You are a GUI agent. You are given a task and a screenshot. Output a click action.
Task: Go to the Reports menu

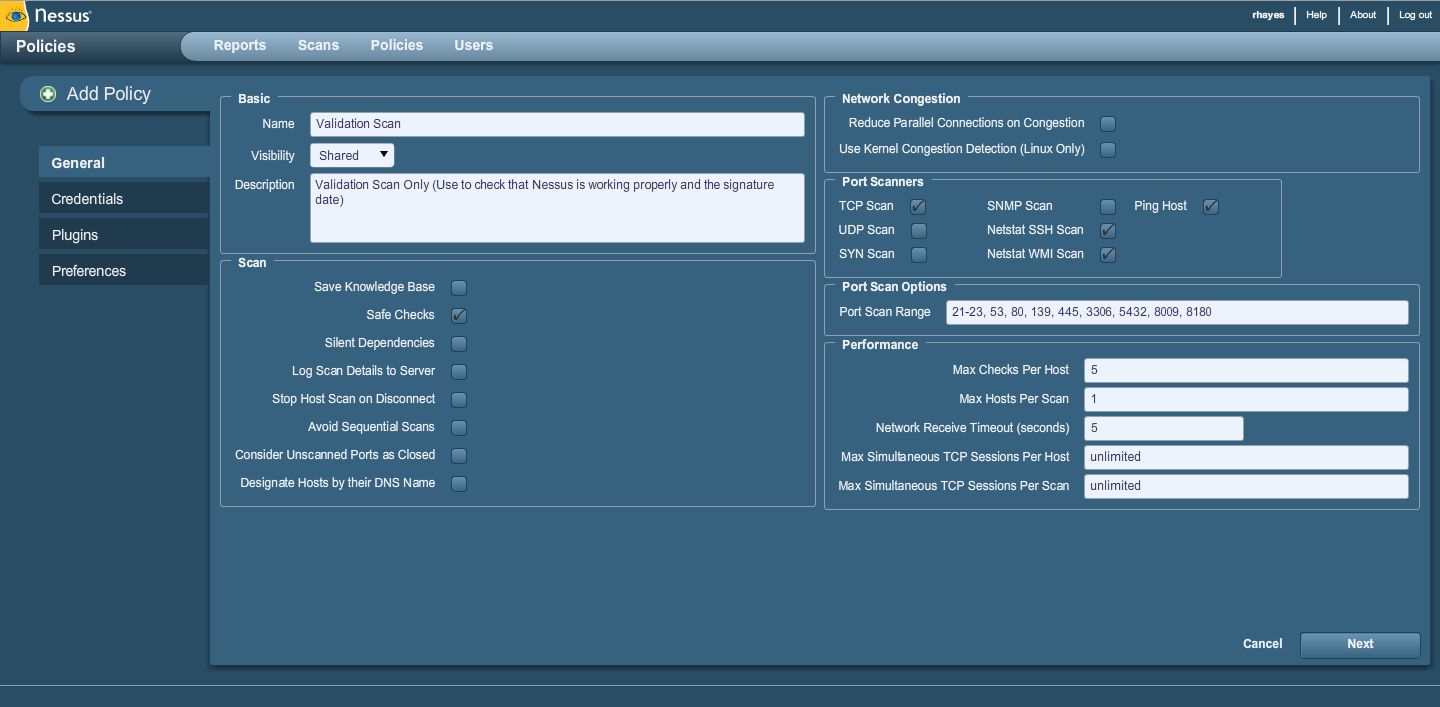coord(240,45)
